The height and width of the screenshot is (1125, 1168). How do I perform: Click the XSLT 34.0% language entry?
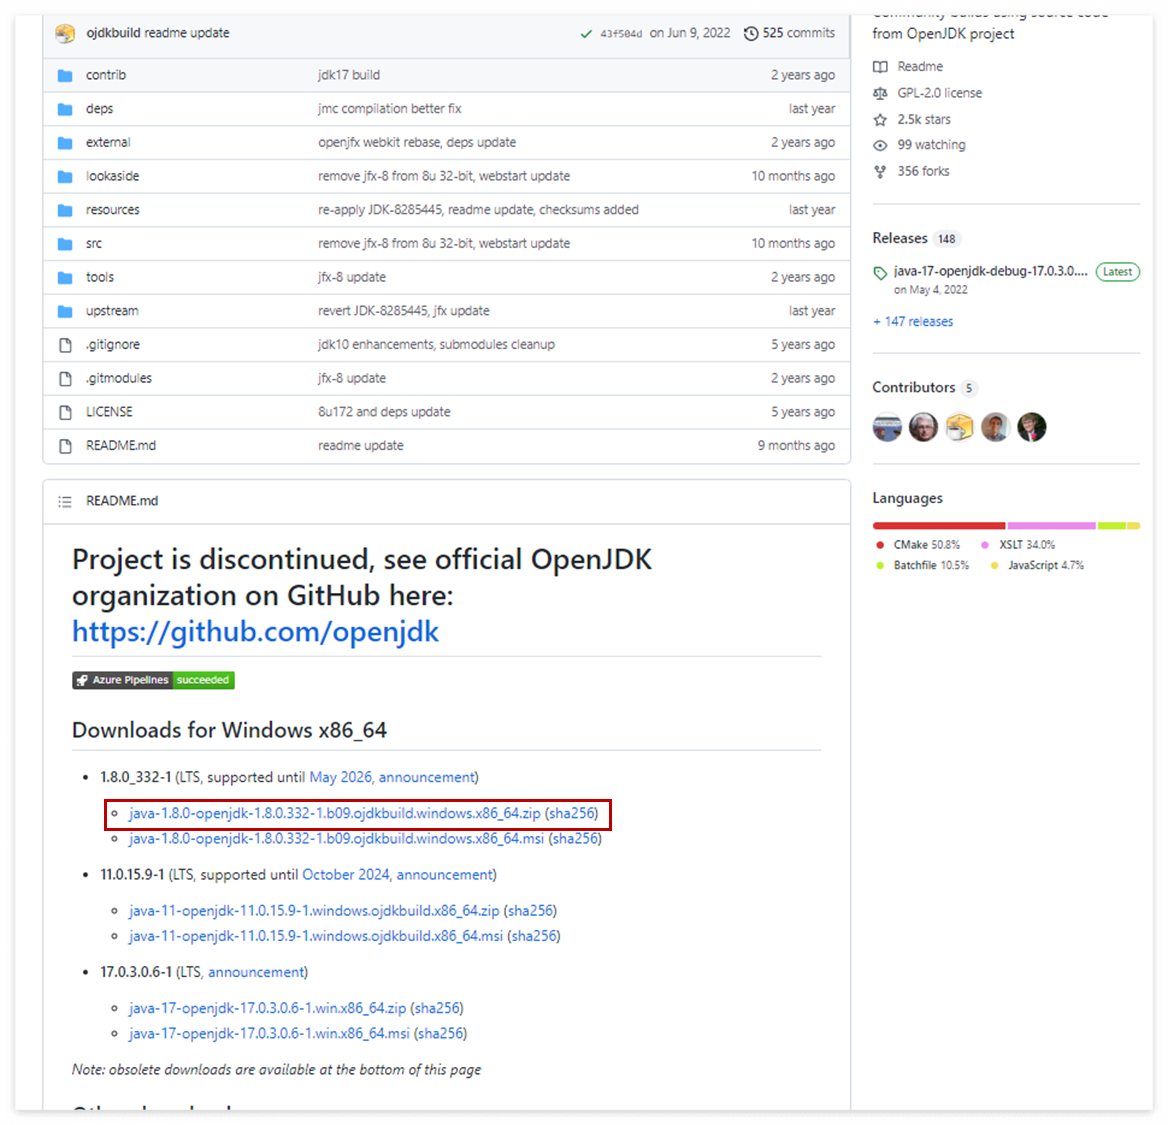1018,545
